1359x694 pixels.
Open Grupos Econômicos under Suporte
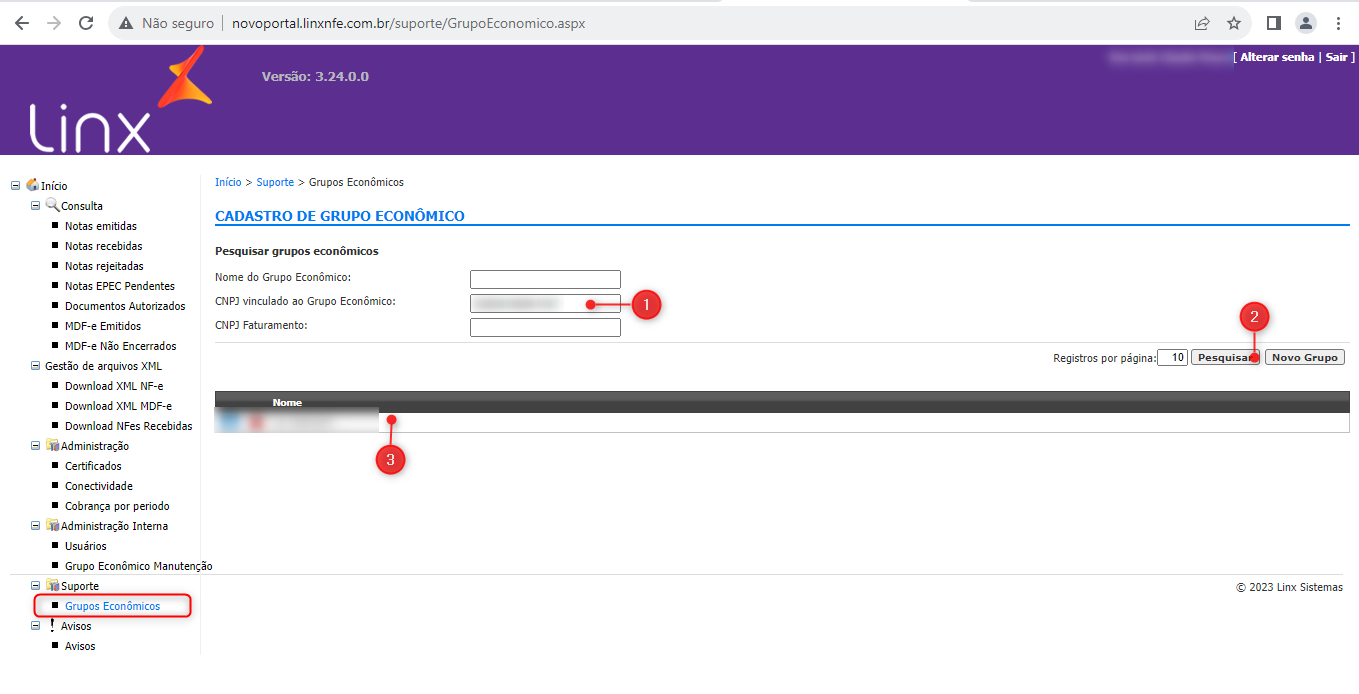pos(112,606)
